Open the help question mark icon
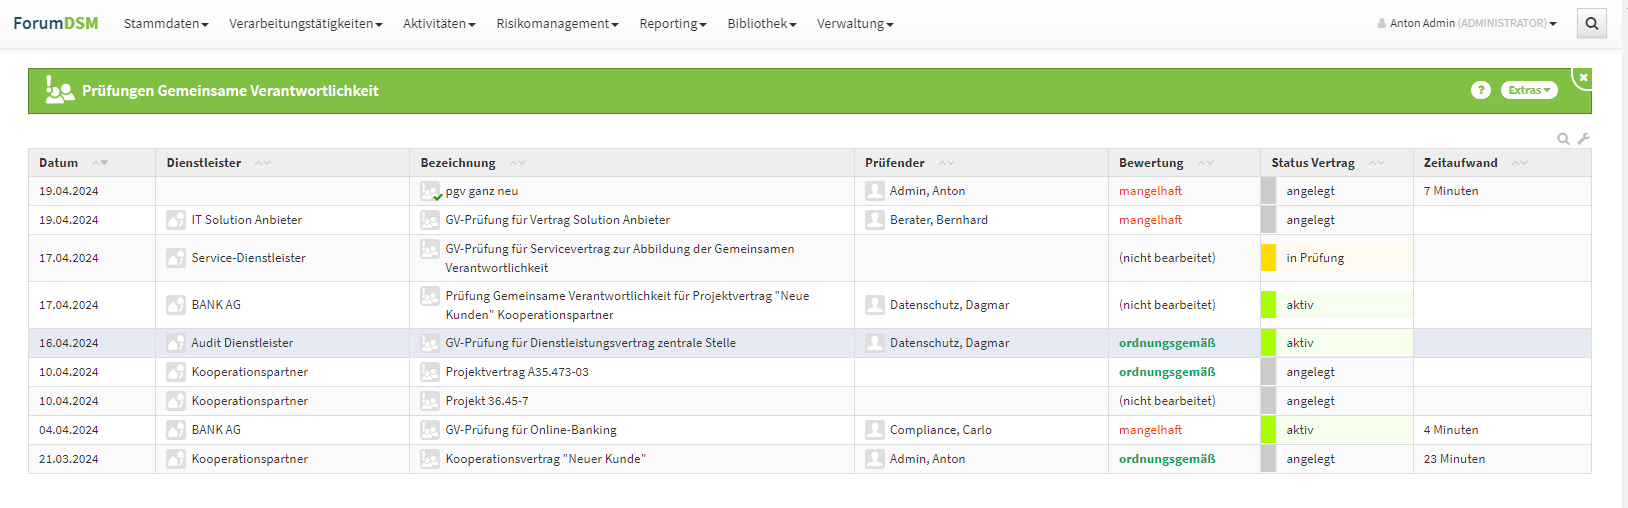Image resolution: width=1628 pixels, height=508 pixels. click(x=1480, y=90)
